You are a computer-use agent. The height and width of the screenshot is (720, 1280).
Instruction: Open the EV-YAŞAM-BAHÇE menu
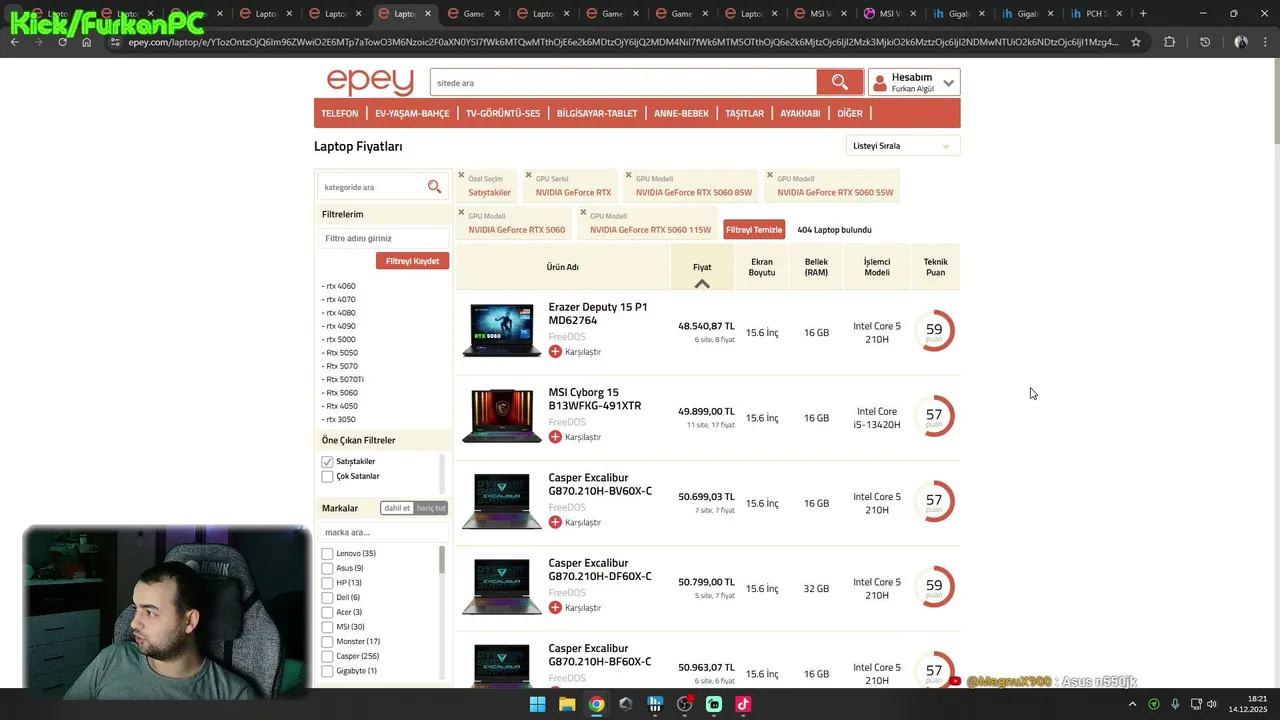[412, 113]
